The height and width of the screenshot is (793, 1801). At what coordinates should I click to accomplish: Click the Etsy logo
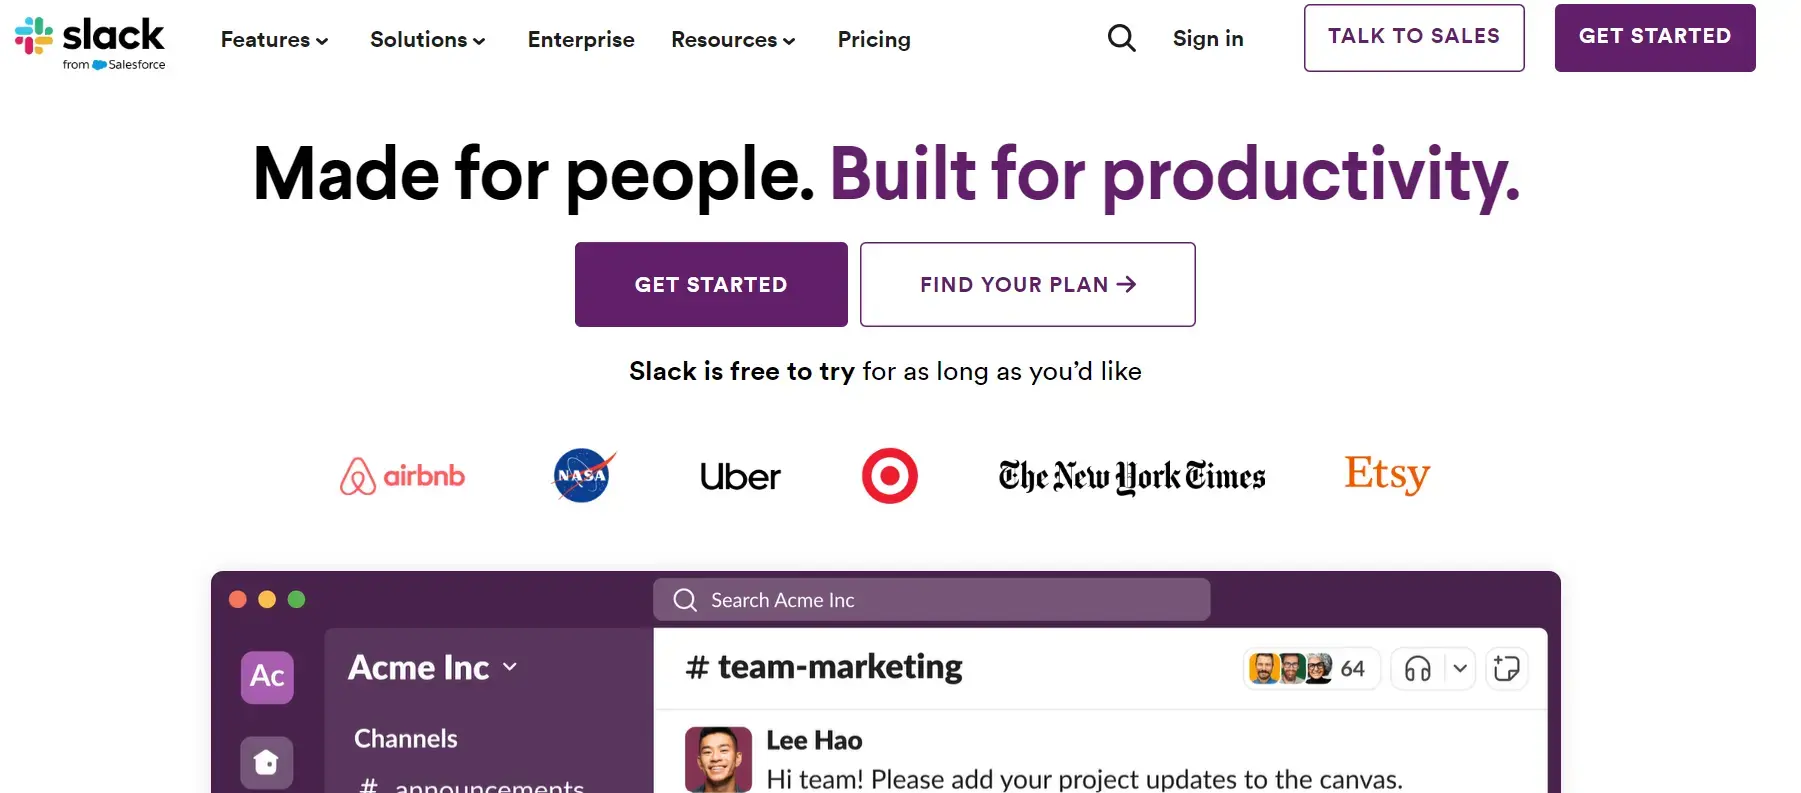pyautogui.click(x=1386, y=474)
